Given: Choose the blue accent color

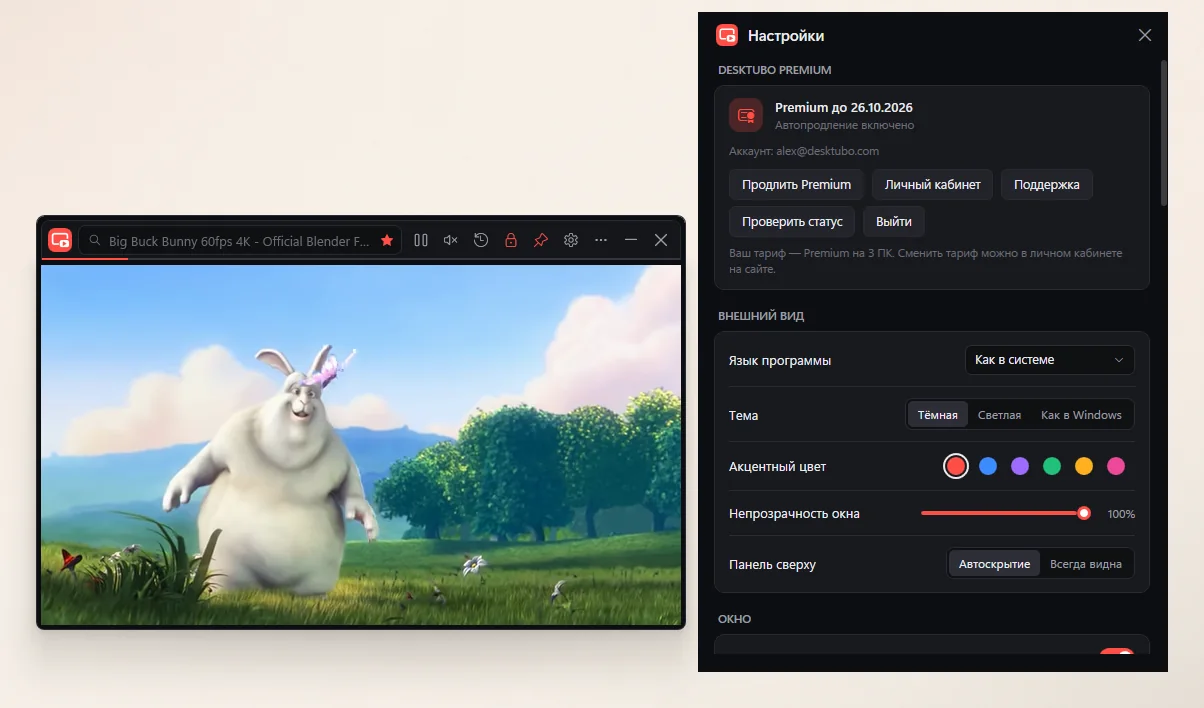Looking at the screenshot, I should (x=988, y=466).
